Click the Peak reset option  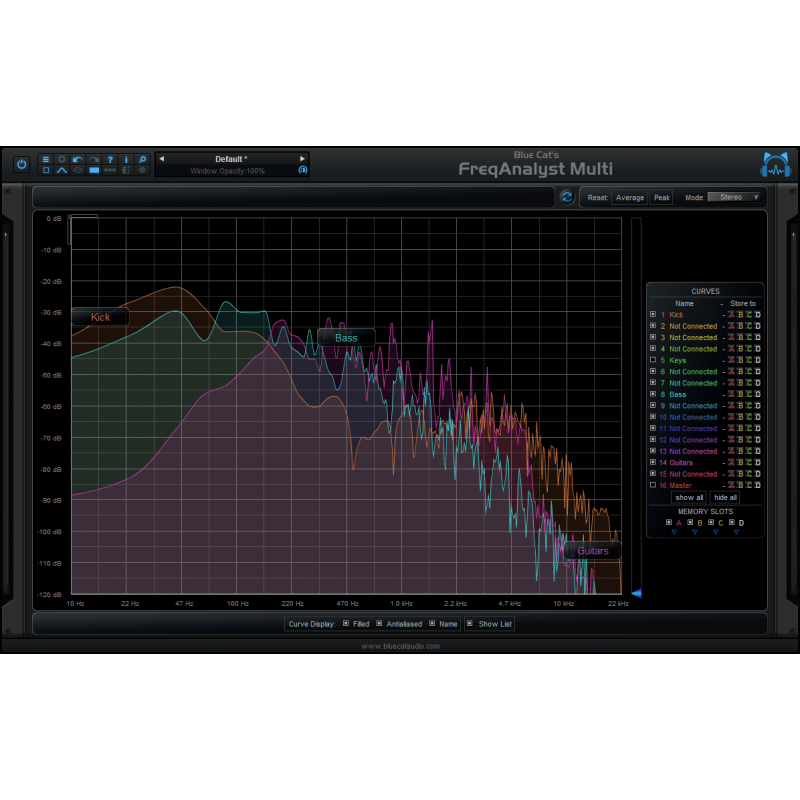click(x=660, y=197)
